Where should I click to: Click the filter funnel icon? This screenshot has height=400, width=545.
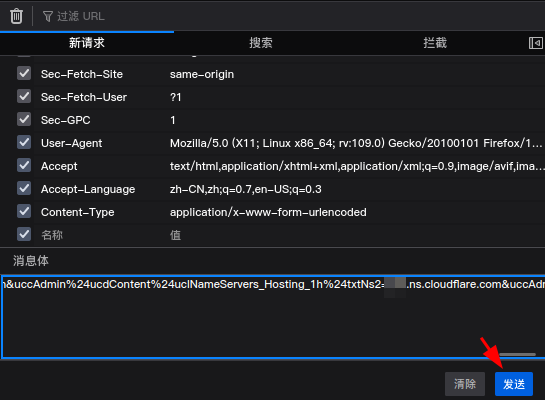[48, 16]
